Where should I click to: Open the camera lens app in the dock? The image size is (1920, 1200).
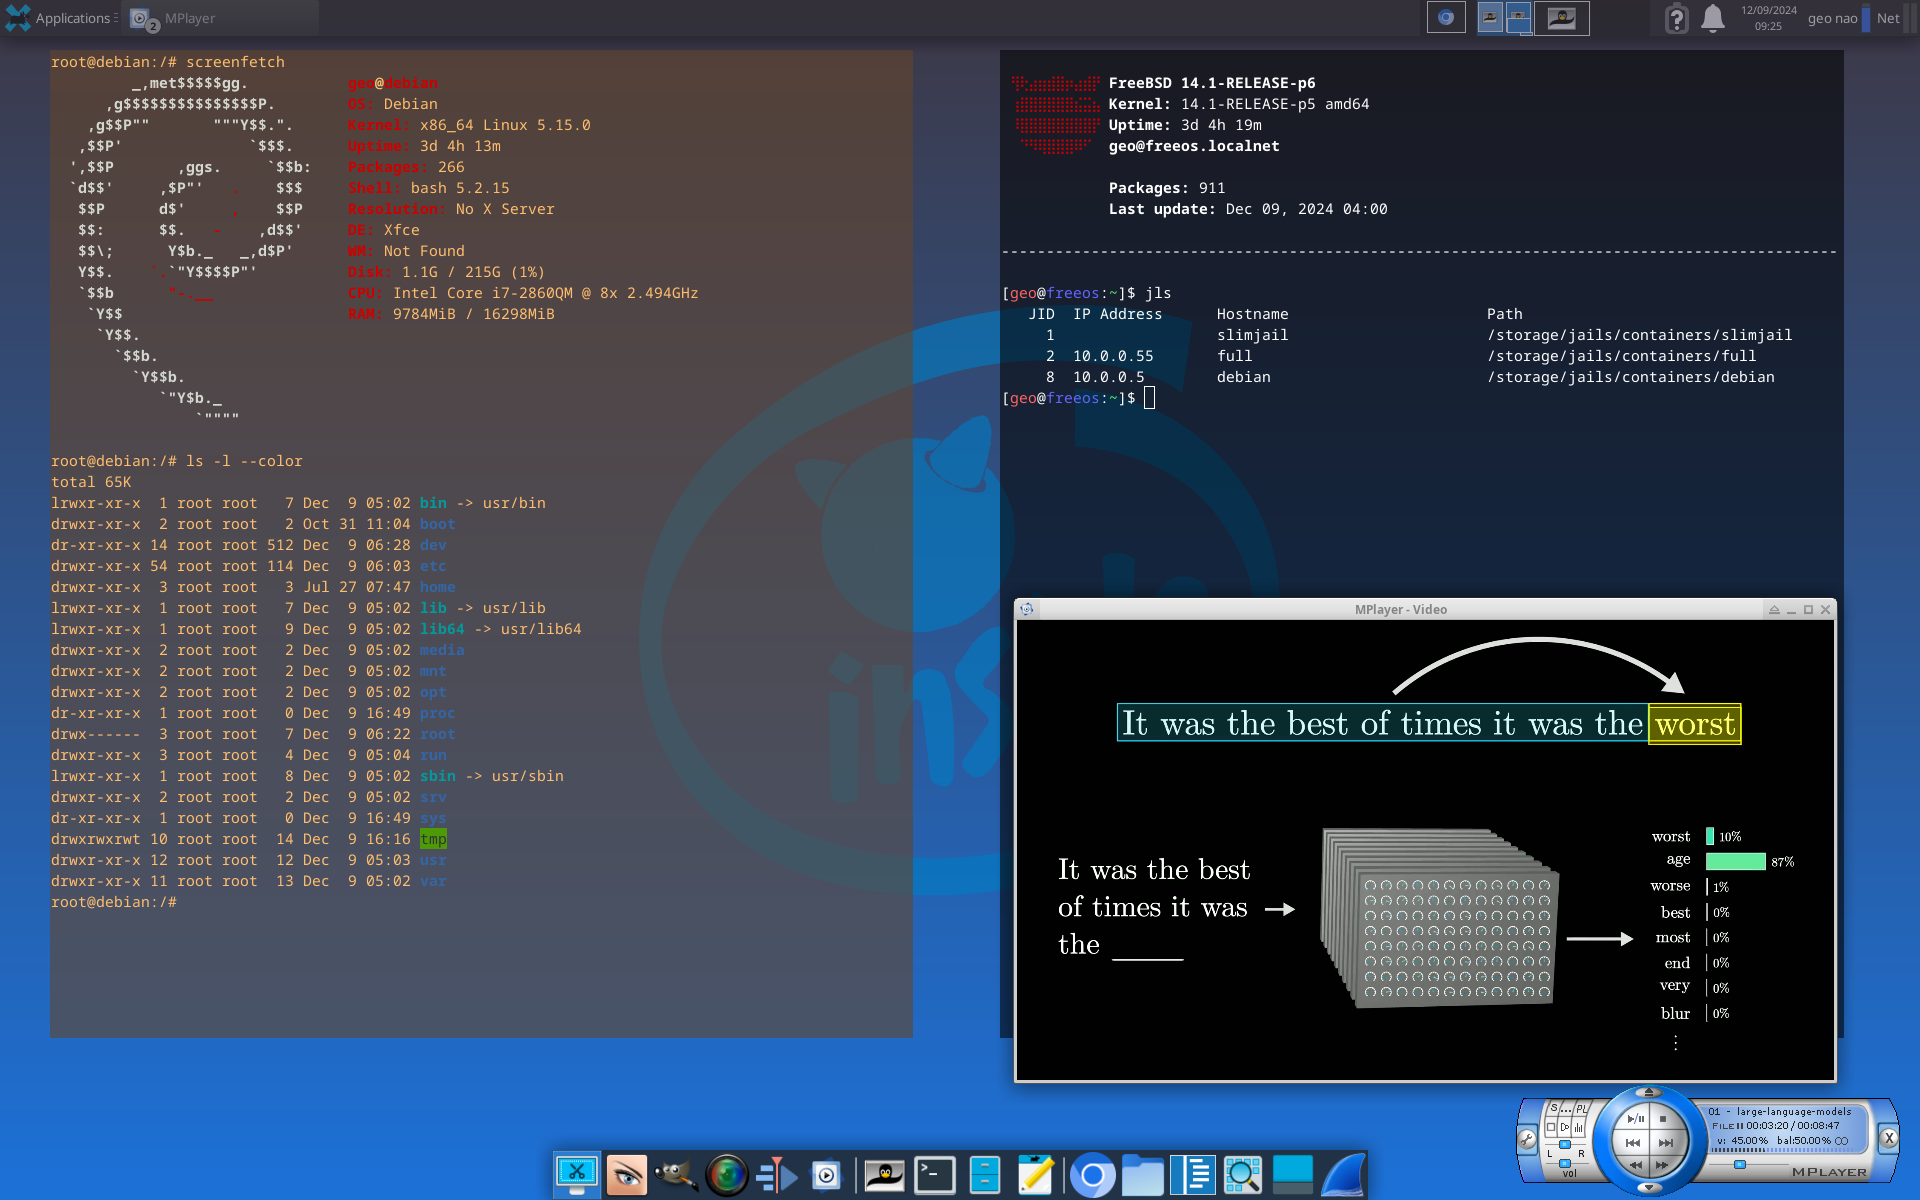(727, 1175)
